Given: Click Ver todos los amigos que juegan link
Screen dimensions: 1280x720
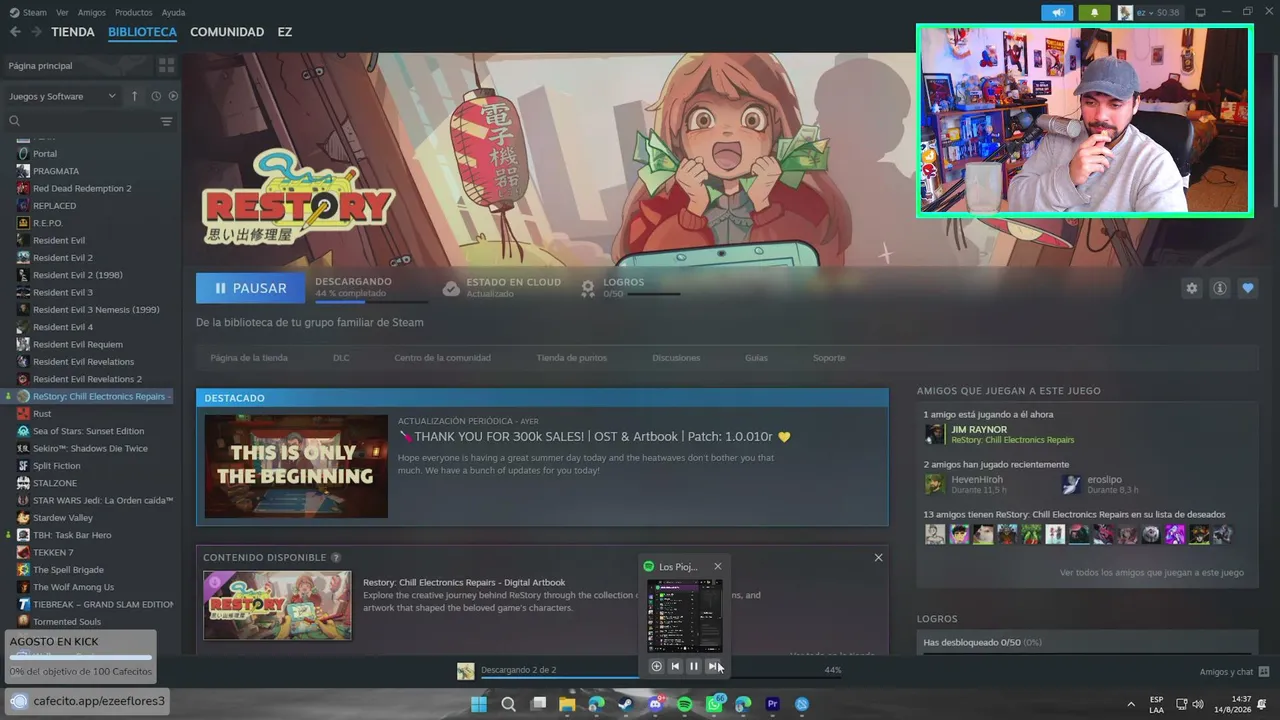Looking at the screenshot, I should tap(1152, 573).
